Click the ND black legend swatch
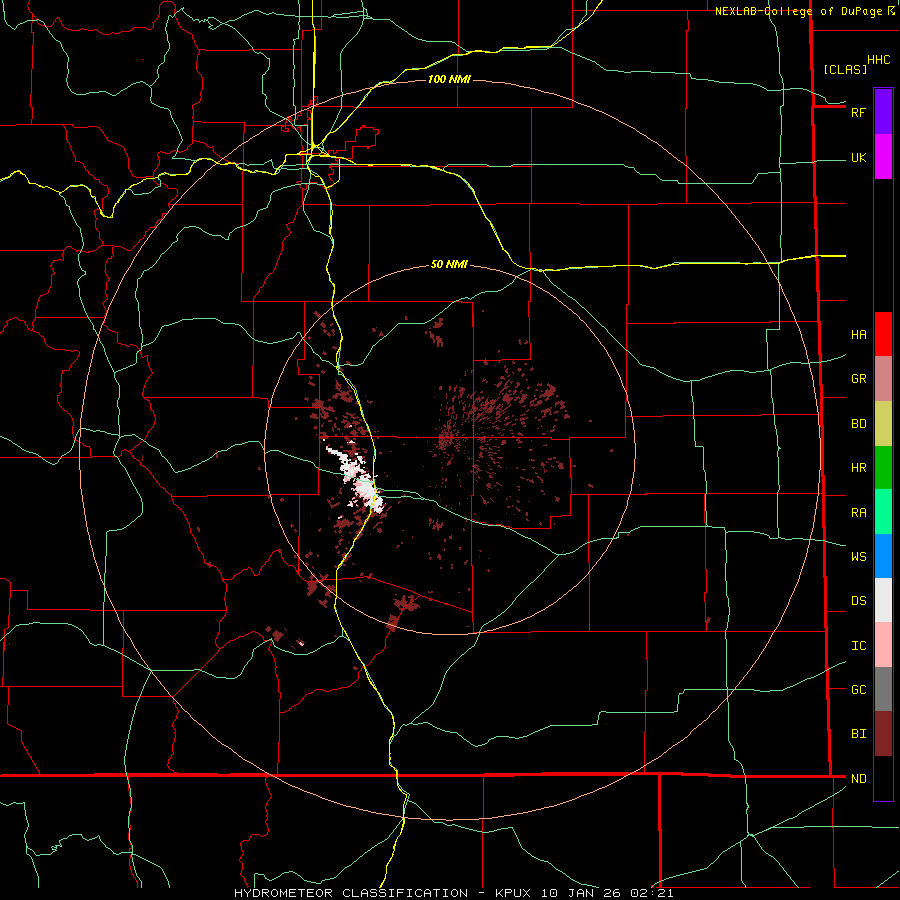 [x=883, y=778]
